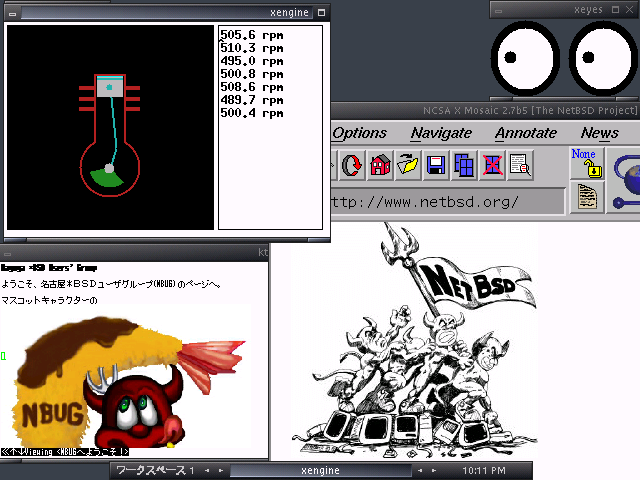
Task: Click the Viewing NBUG status line
Action: click(x=65, y=451)
